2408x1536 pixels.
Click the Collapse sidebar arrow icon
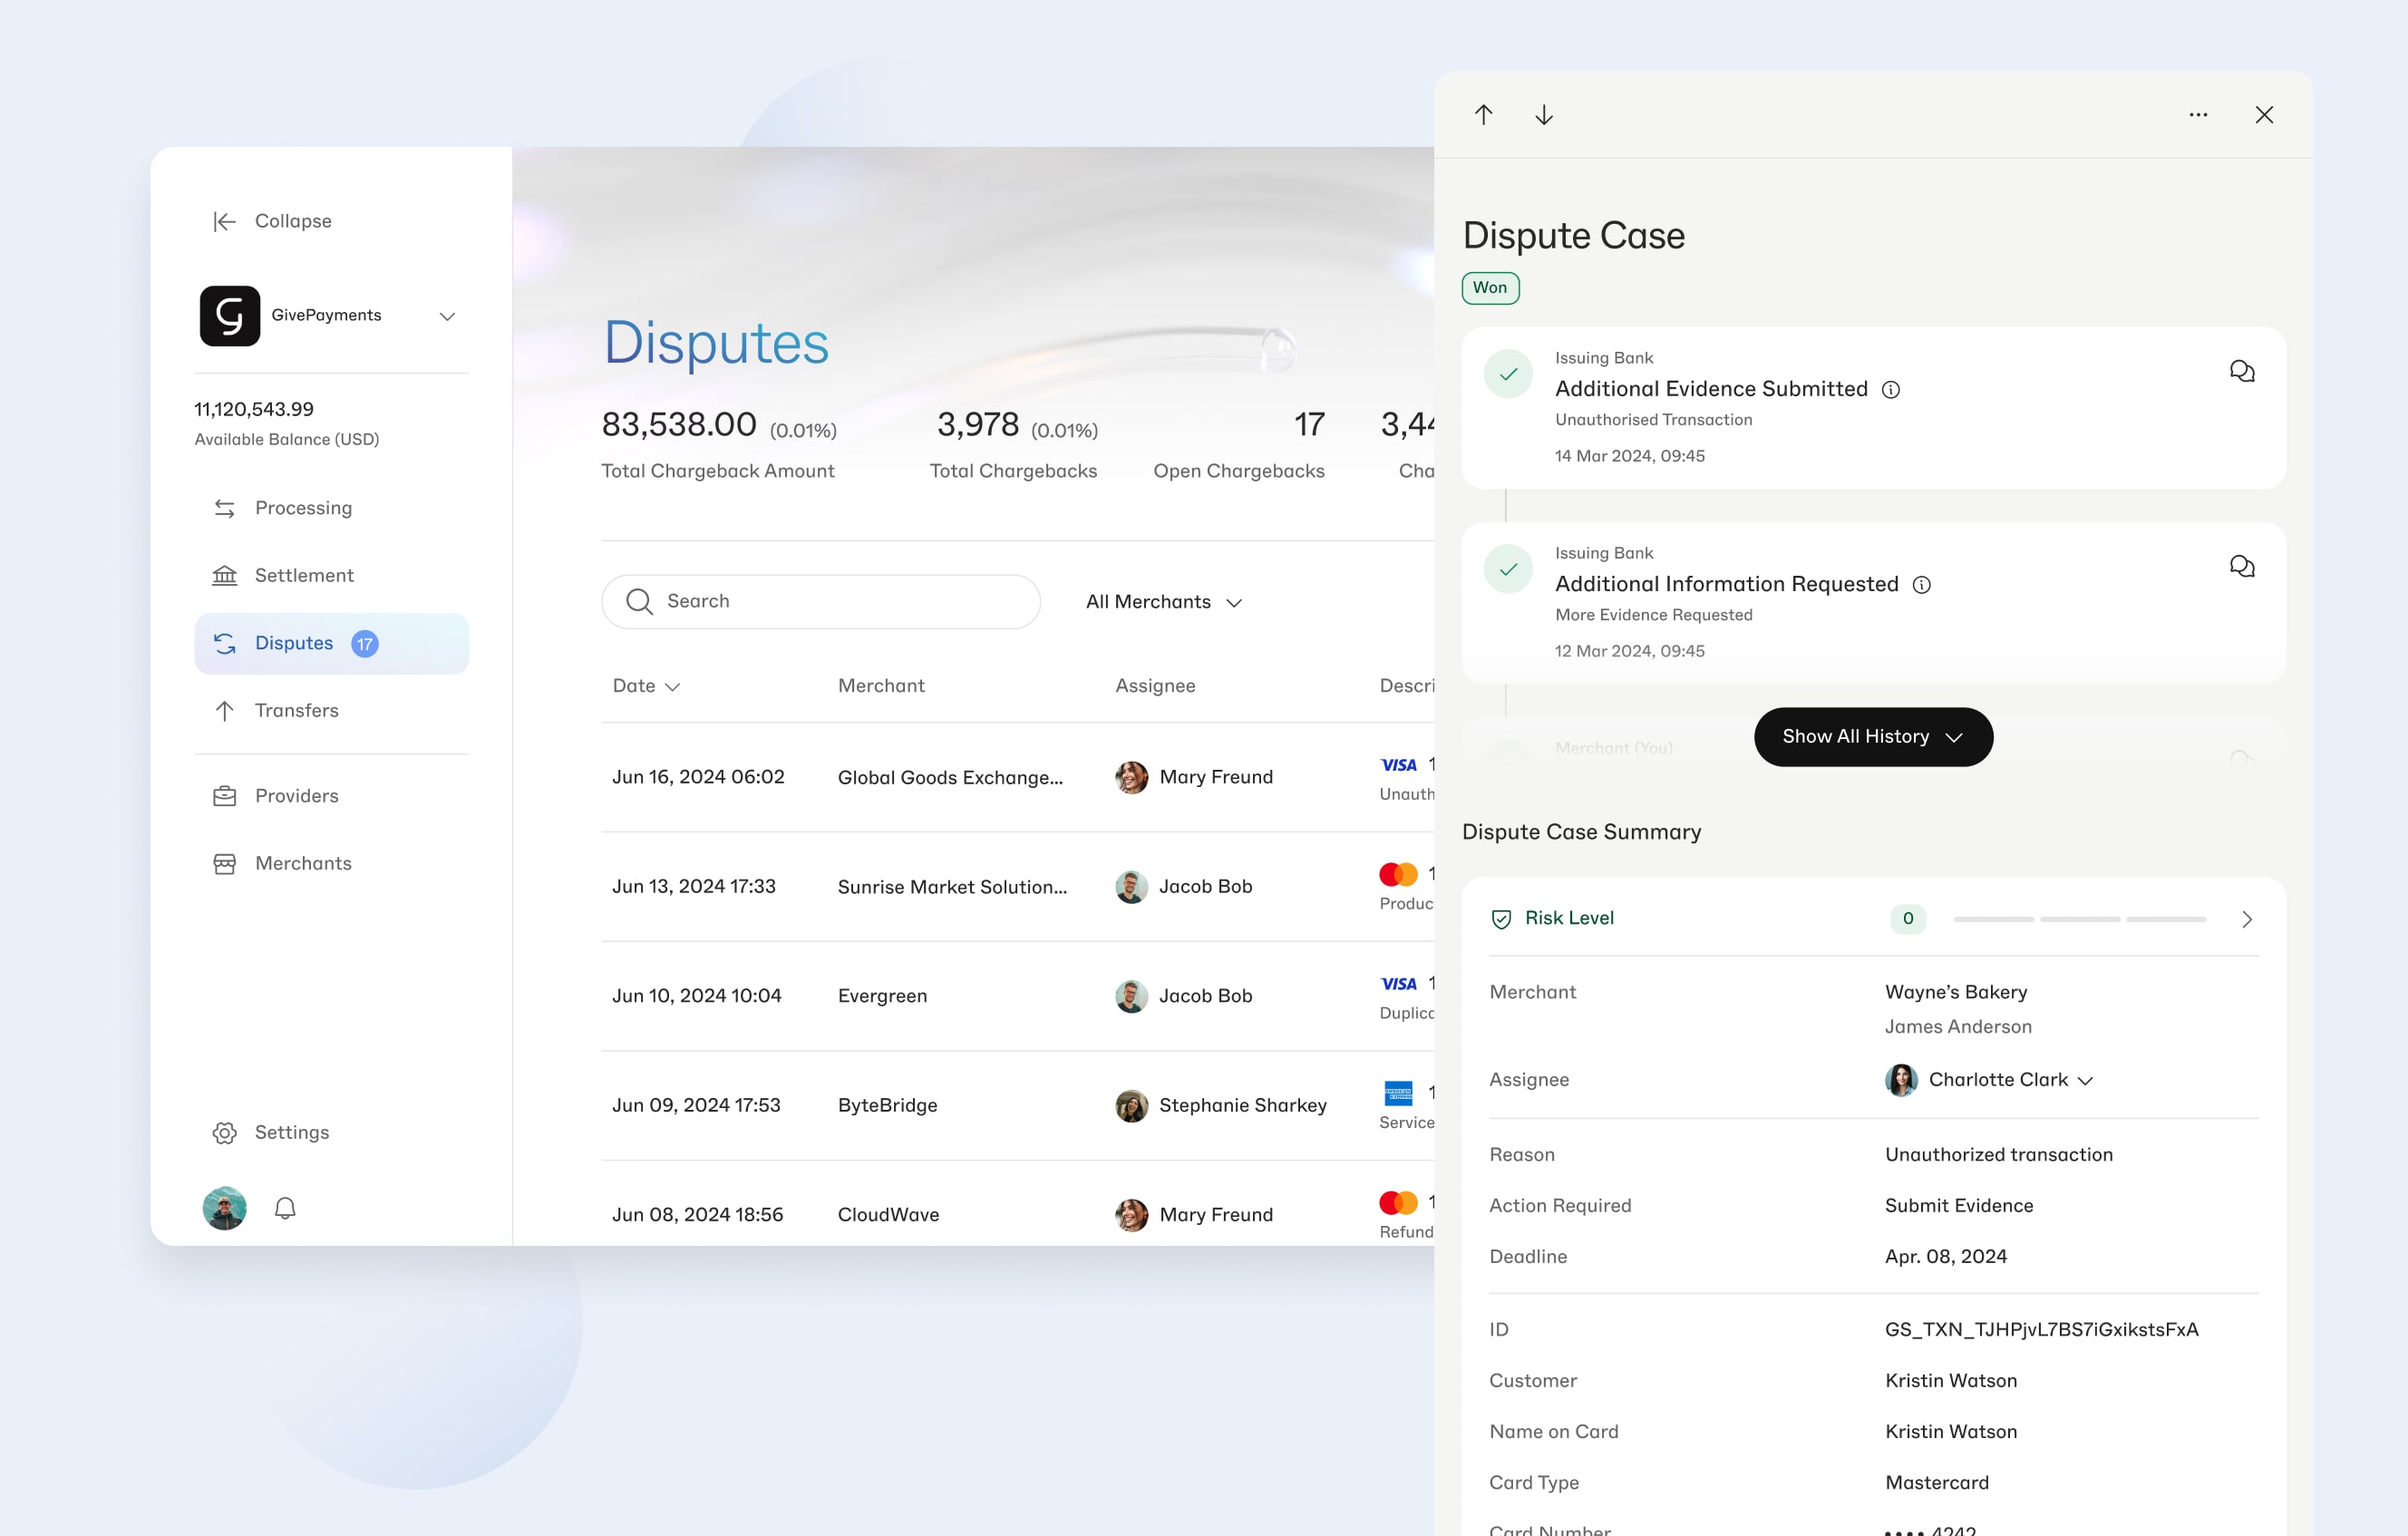tap(224, 221)
